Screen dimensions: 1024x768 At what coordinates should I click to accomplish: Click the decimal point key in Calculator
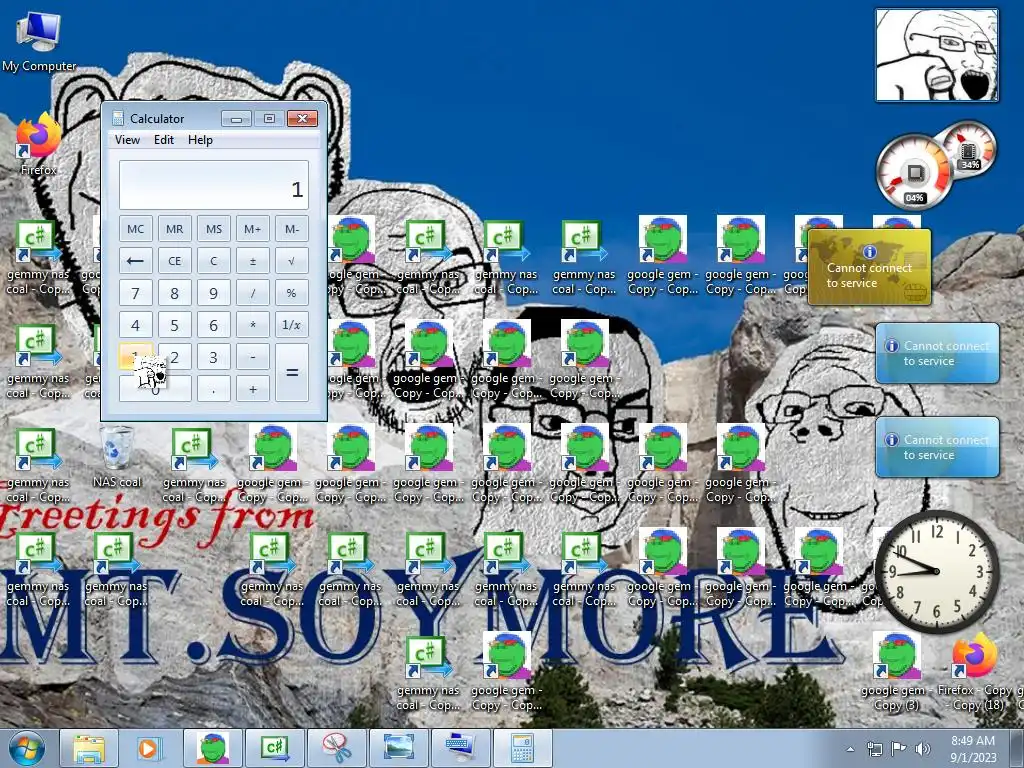[x=214, y=389]
